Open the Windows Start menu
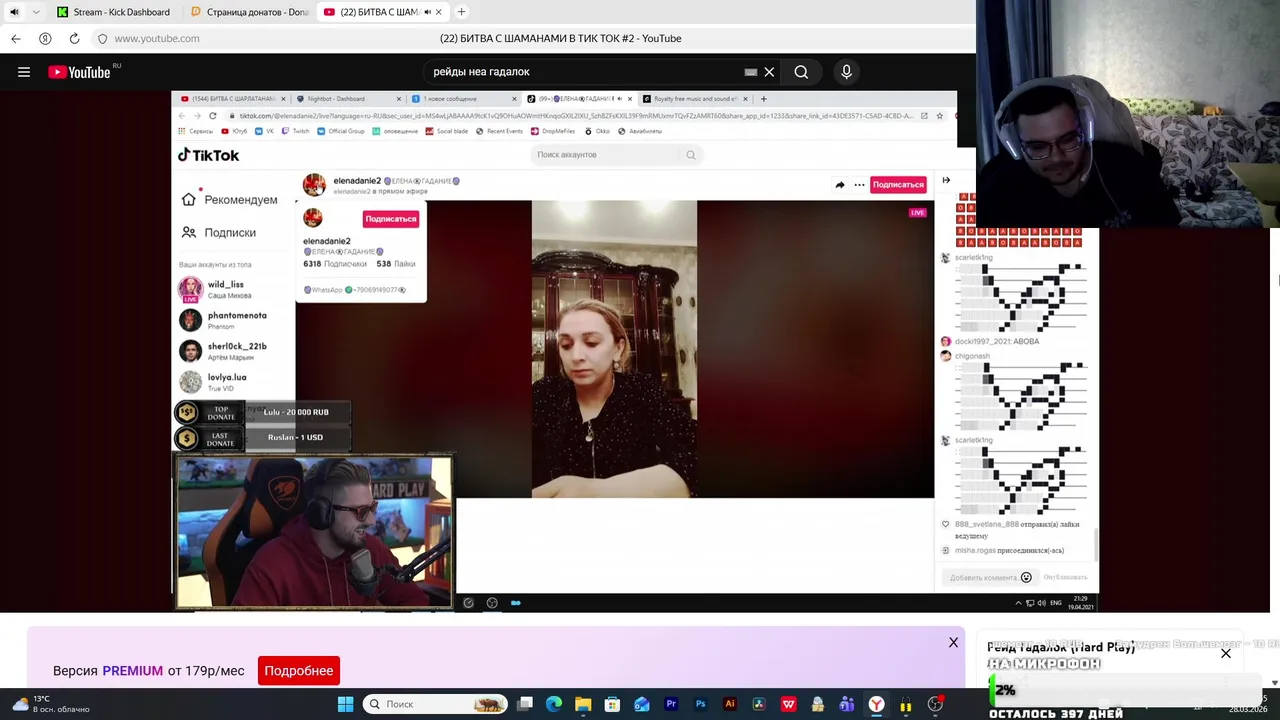This screenshot has height=720, width=1280. click(x=345, y=704)
